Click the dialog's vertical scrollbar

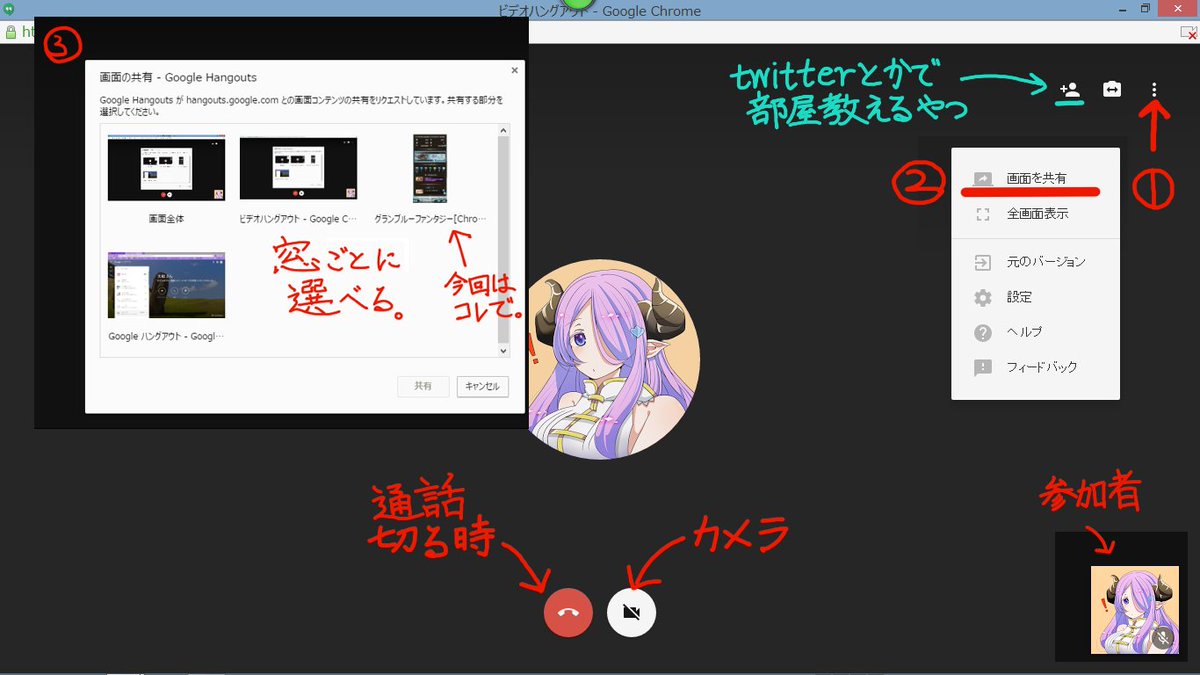tap(504, 240)
